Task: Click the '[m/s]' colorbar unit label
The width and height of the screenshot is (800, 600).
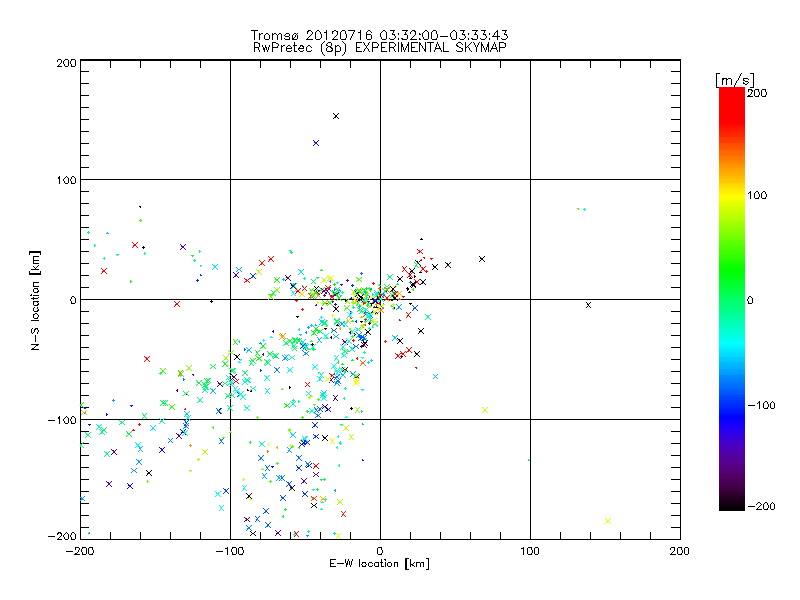Action: coord(735,80)
